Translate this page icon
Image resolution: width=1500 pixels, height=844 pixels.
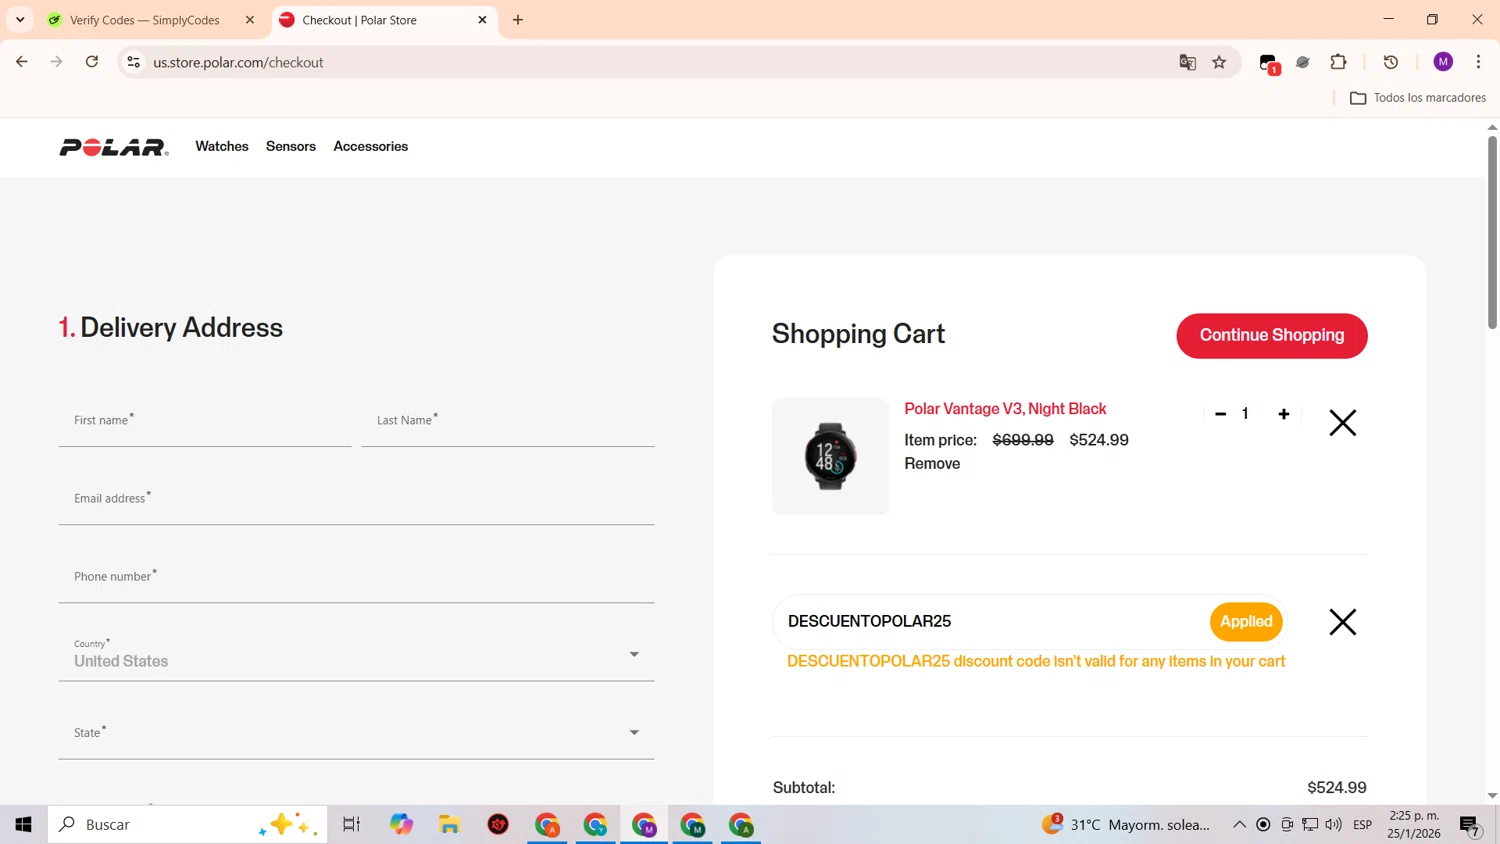coord(1188,62)
